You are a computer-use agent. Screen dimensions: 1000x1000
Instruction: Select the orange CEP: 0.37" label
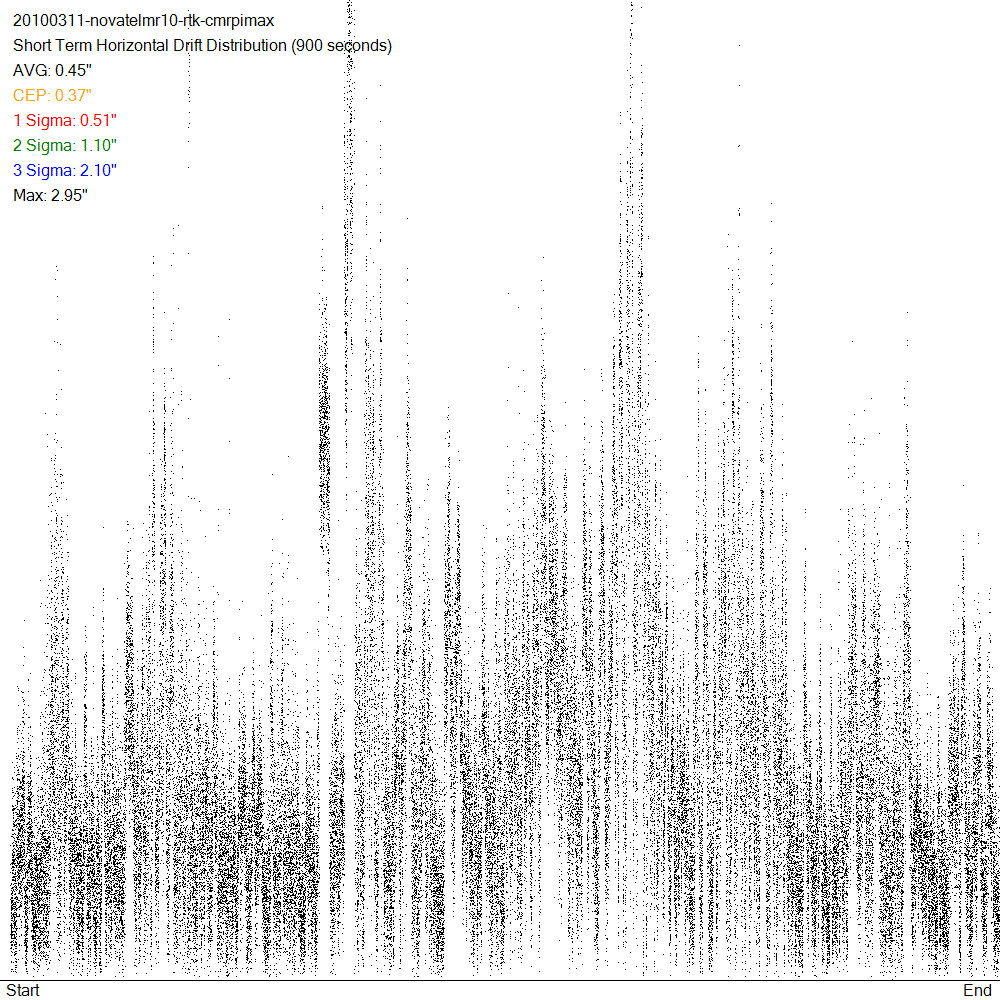tap(52, 96)
